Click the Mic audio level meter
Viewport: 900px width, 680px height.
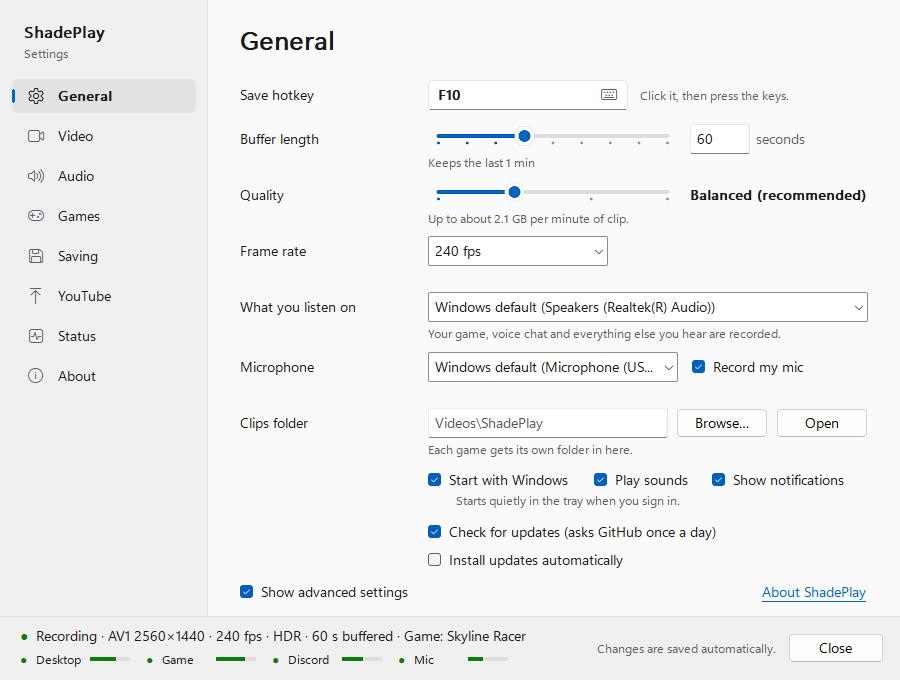tap(488, 659)
